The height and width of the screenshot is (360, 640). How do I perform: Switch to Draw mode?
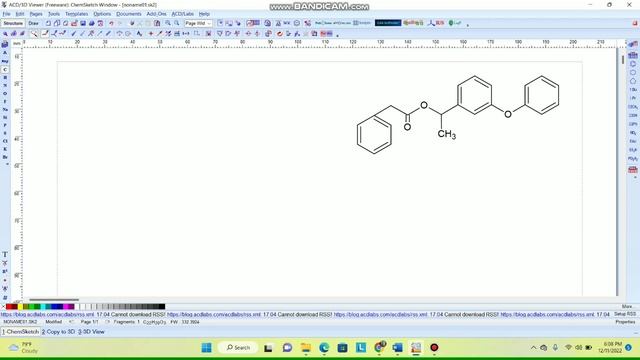click(33, 23)
